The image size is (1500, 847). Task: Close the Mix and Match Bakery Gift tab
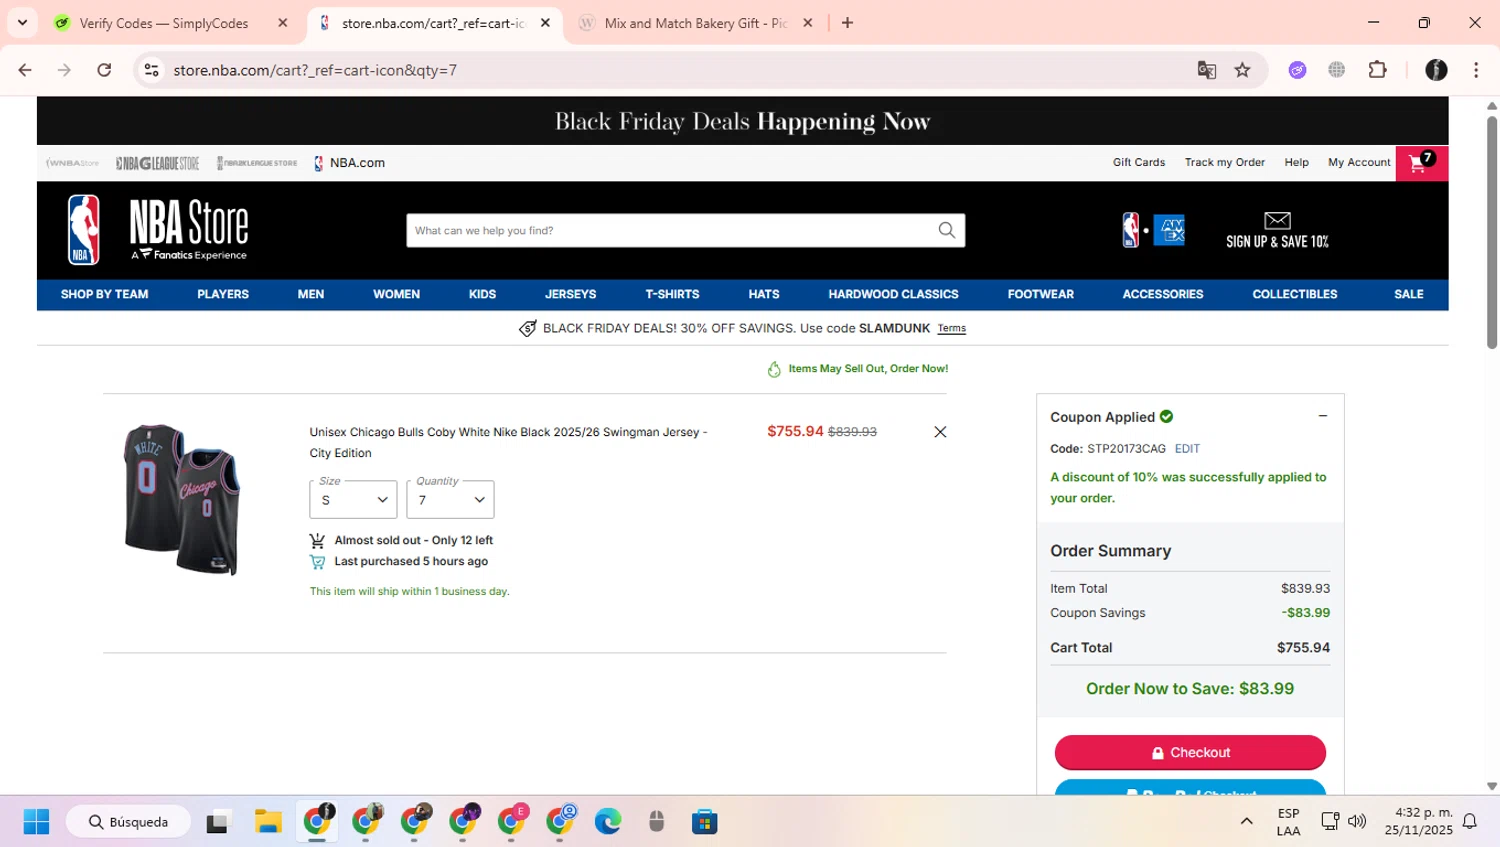pos(808,23)
